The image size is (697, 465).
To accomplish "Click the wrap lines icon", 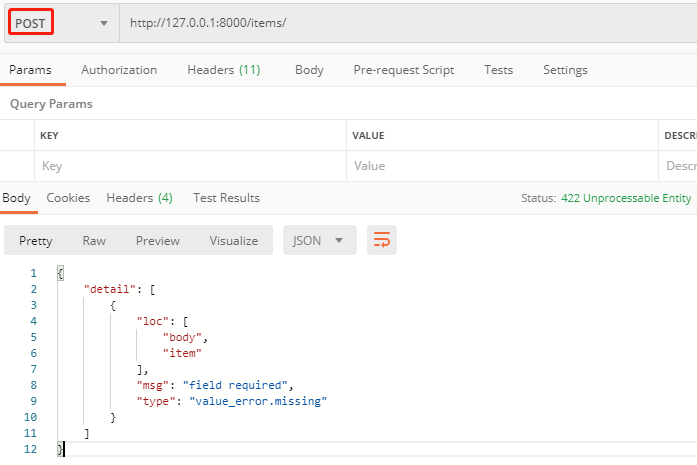I will pos(383,240).
